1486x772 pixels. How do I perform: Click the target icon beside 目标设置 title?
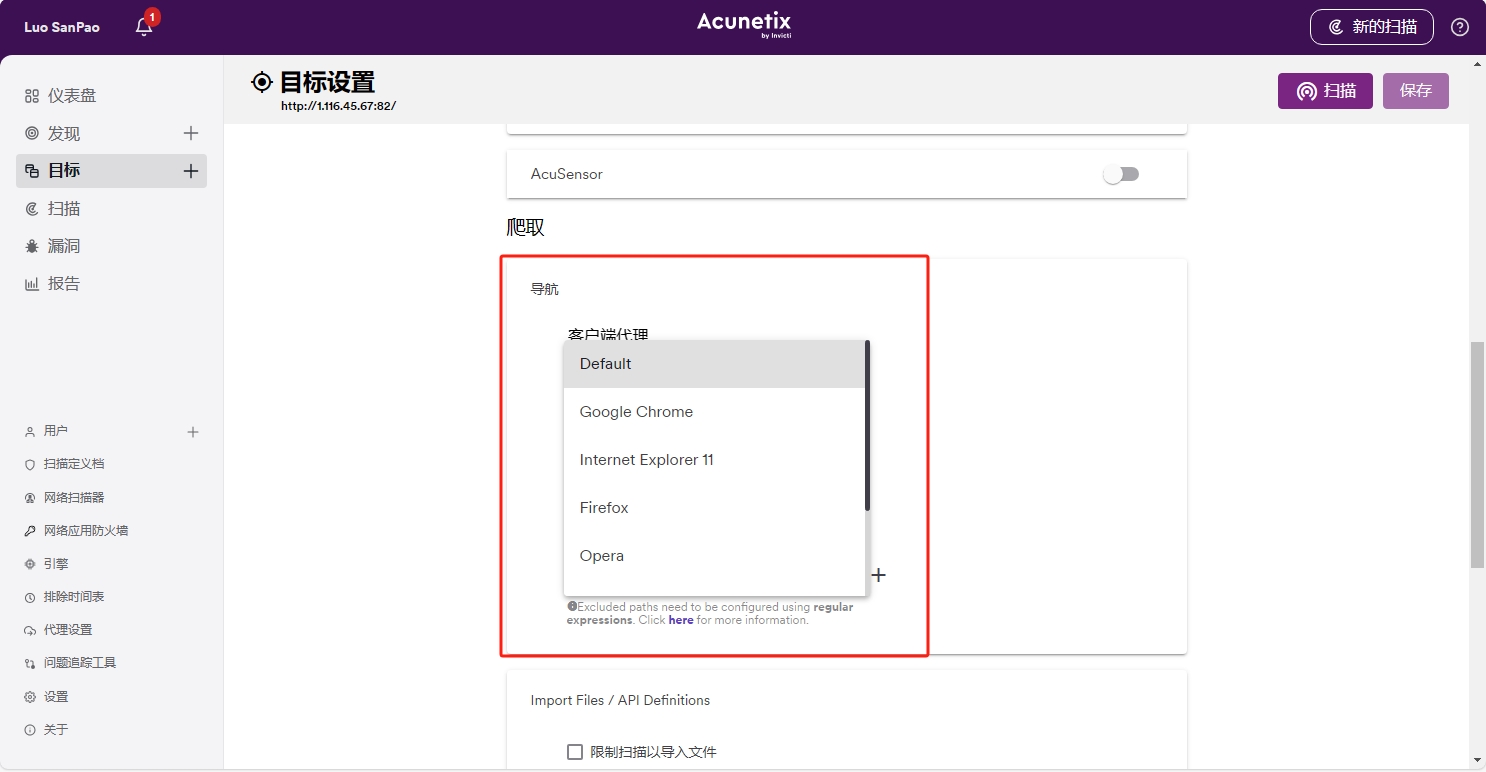coord(262,82)
